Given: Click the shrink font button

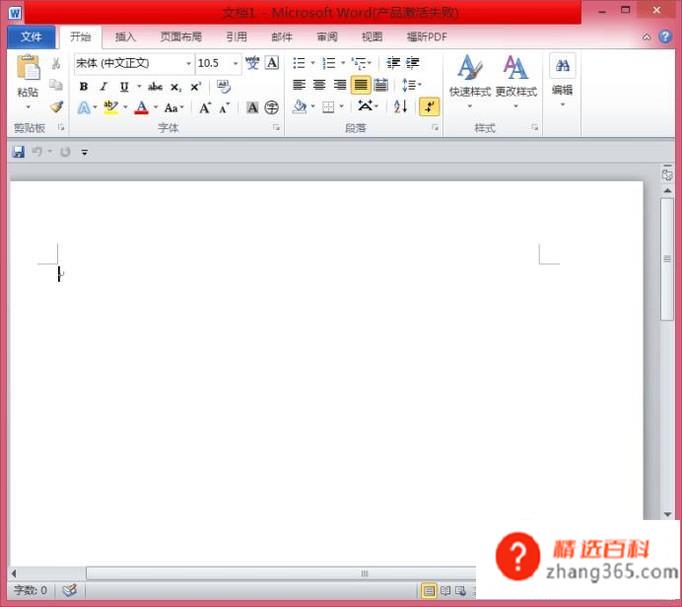Looking at the screenshot, I should 224,107.
